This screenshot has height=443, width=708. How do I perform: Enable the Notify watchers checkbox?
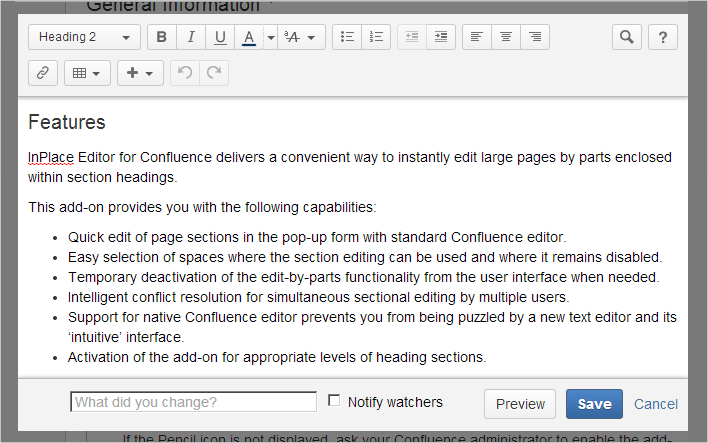tap(334, 401)
